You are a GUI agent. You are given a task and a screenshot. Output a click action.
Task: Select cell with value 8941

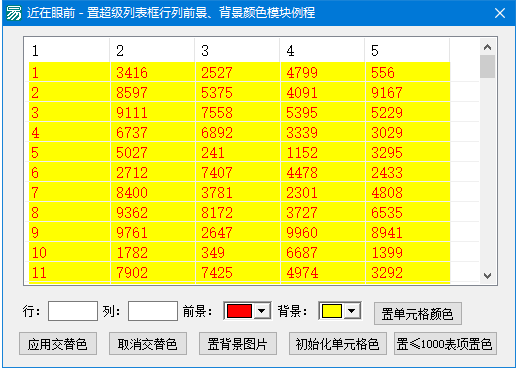pyautogui.click(x=408, y=232)
